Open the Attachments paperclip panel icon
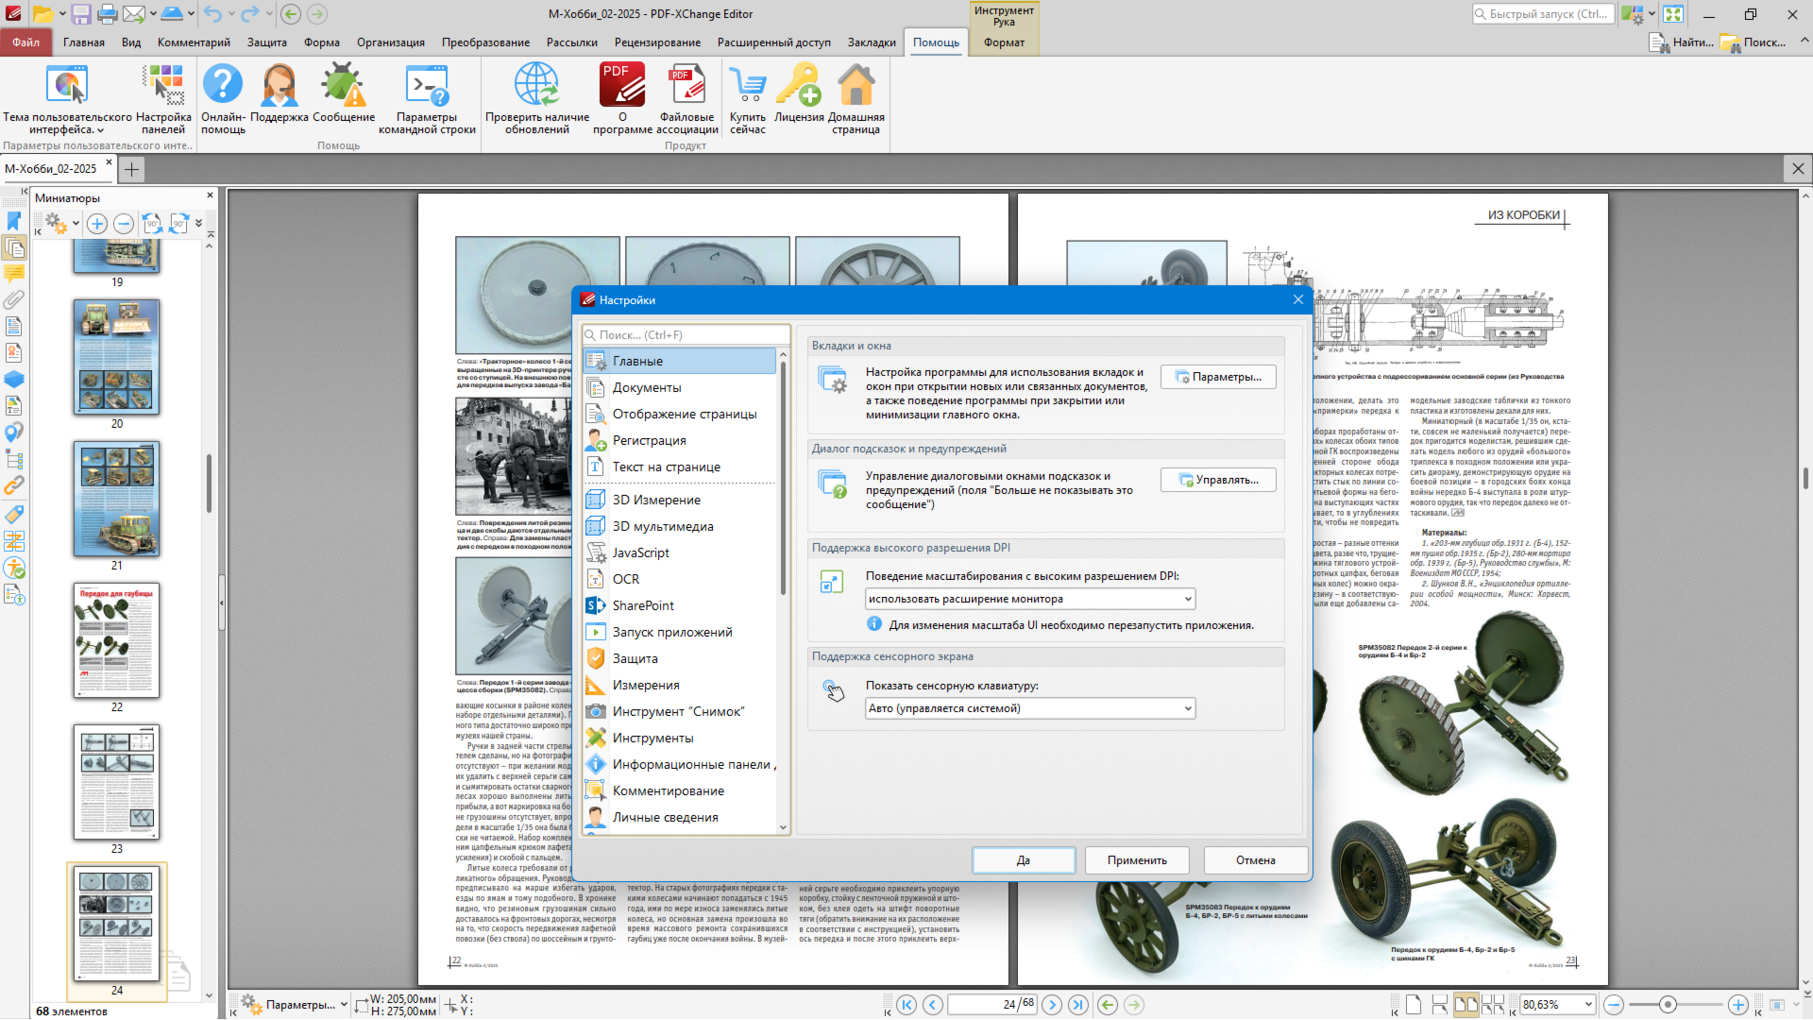Screen dimensions: 1813x1020 tap(14, 299)
